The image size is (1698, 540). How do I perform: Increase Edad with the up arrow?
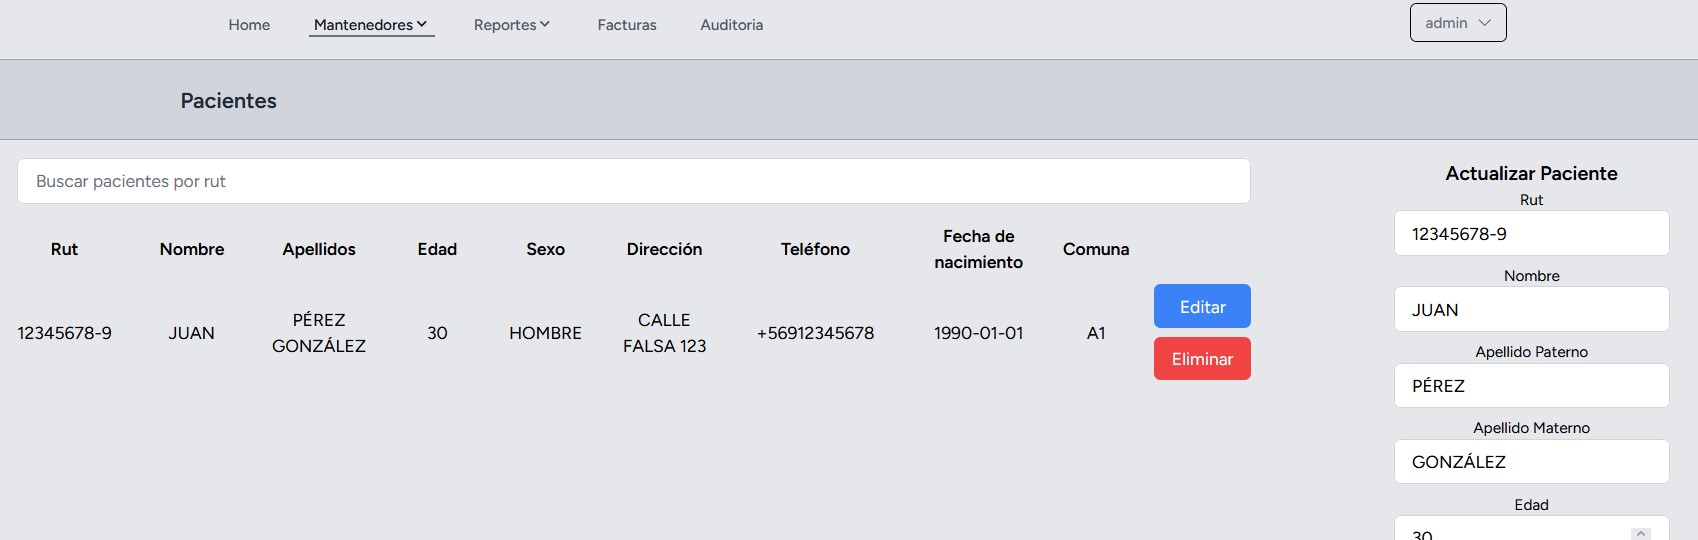point(1640,533)
